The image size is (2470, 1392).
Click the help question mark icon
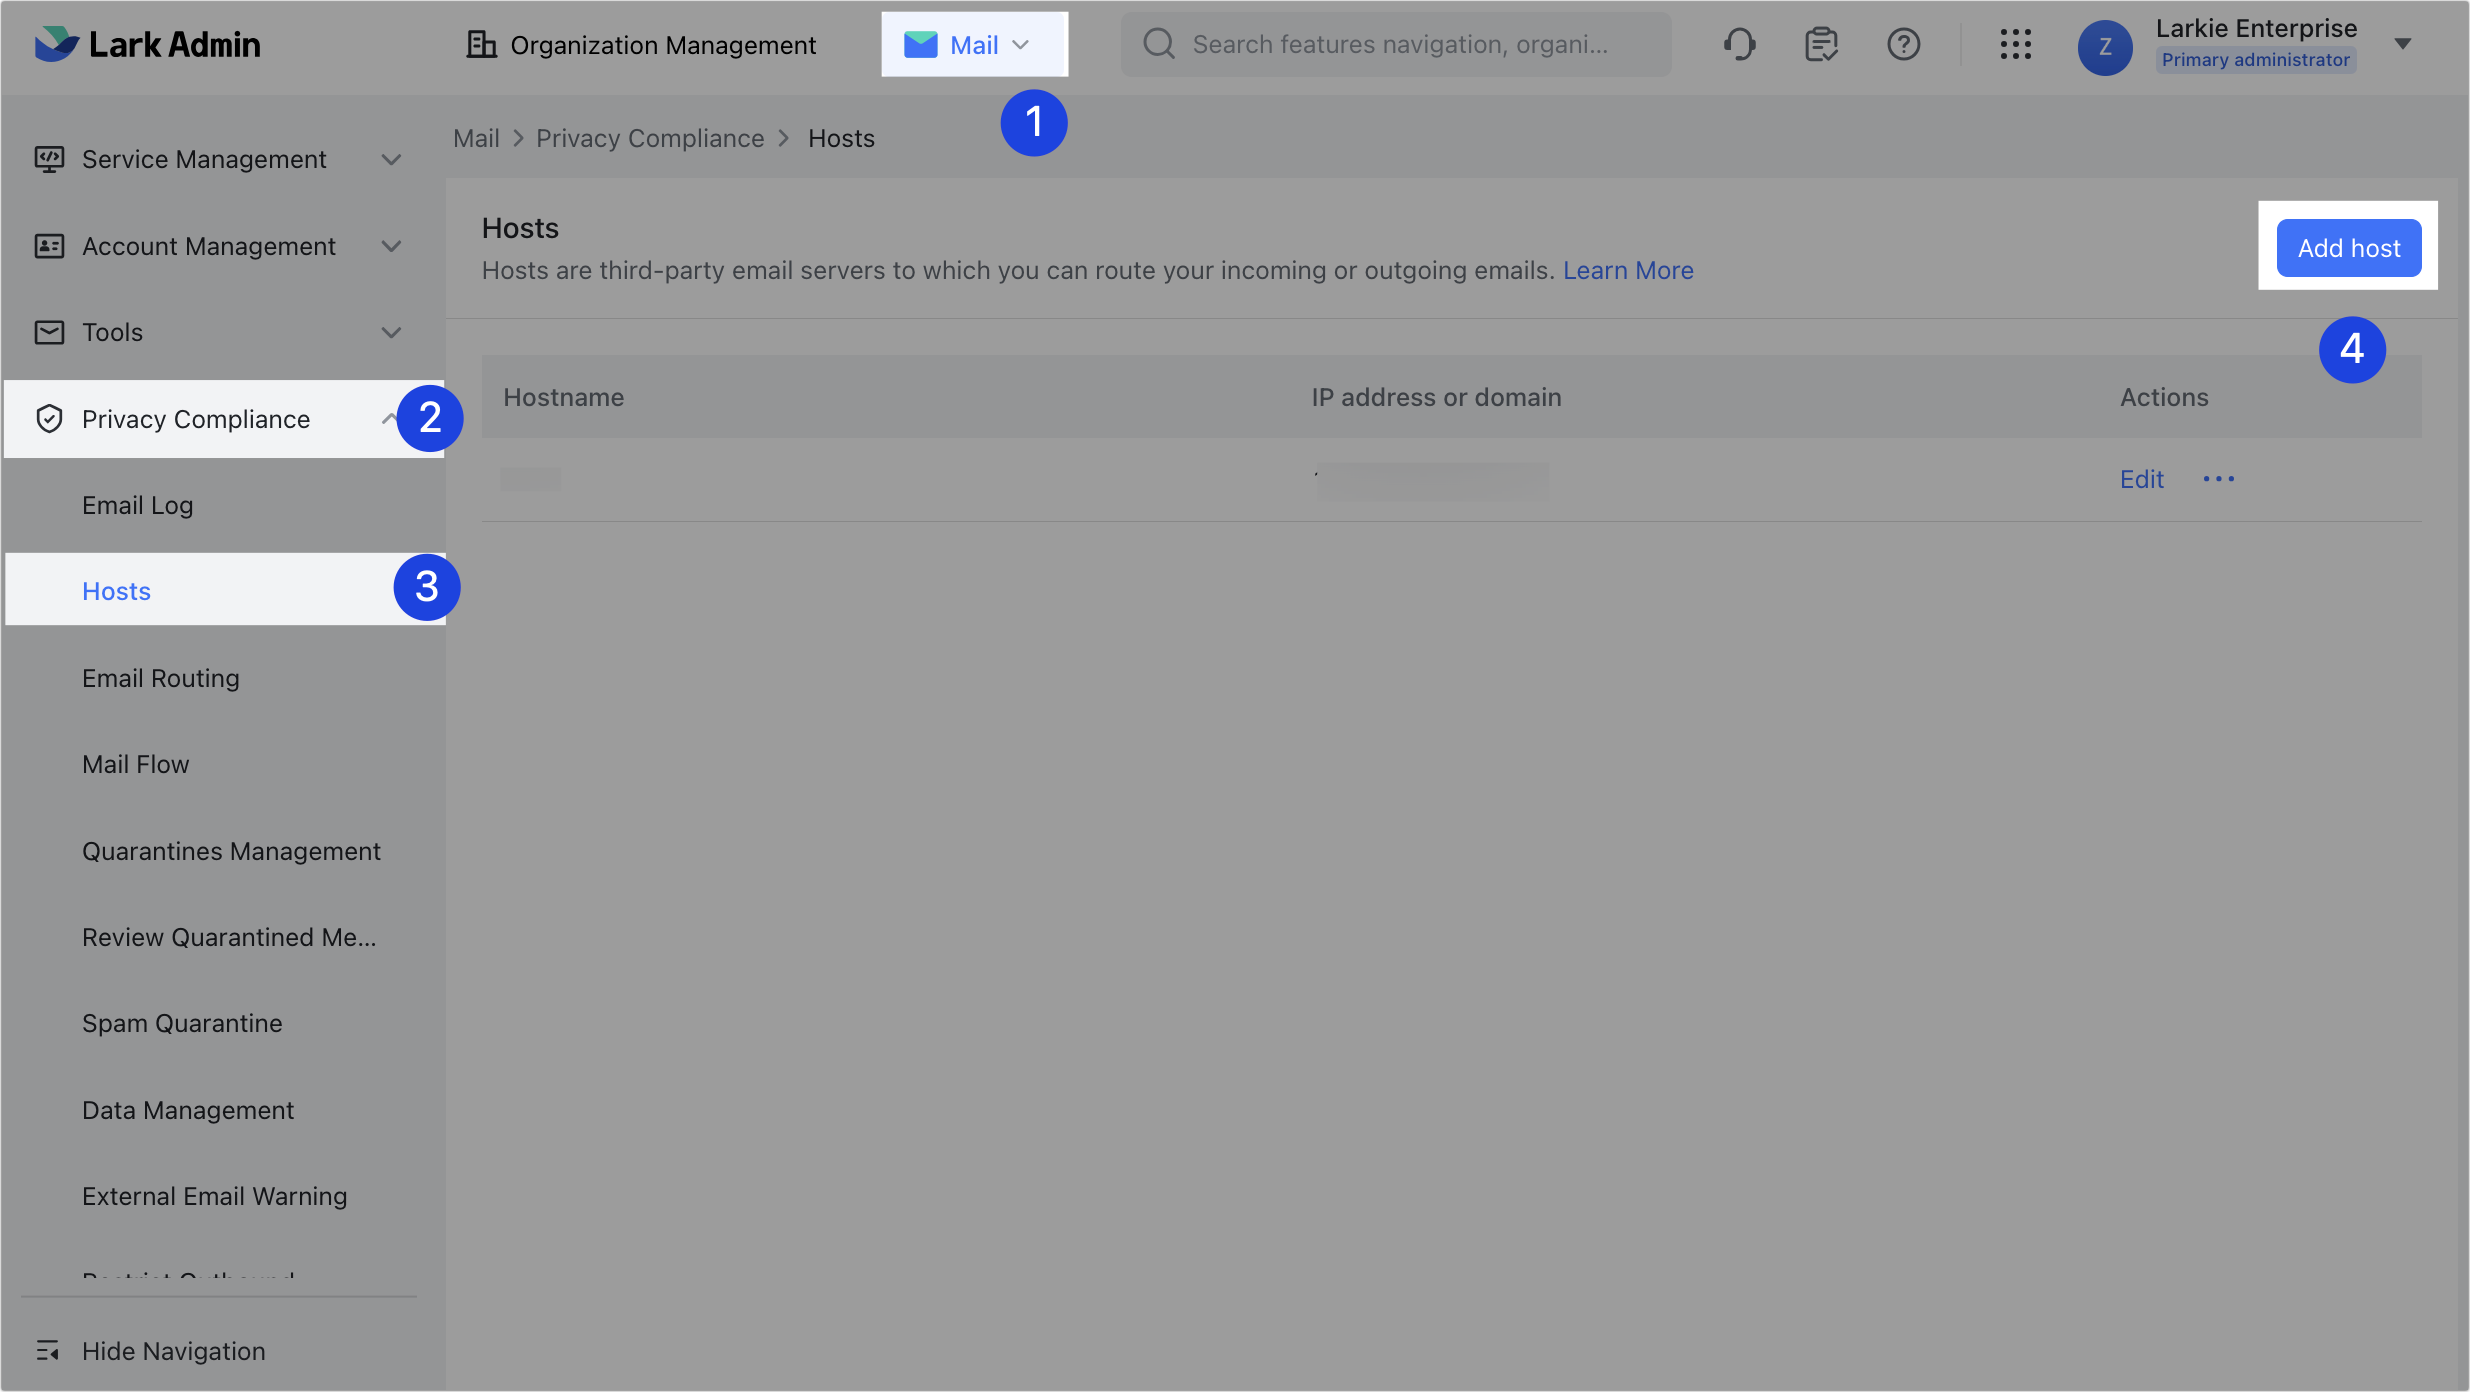click(x=1904, y=44)
